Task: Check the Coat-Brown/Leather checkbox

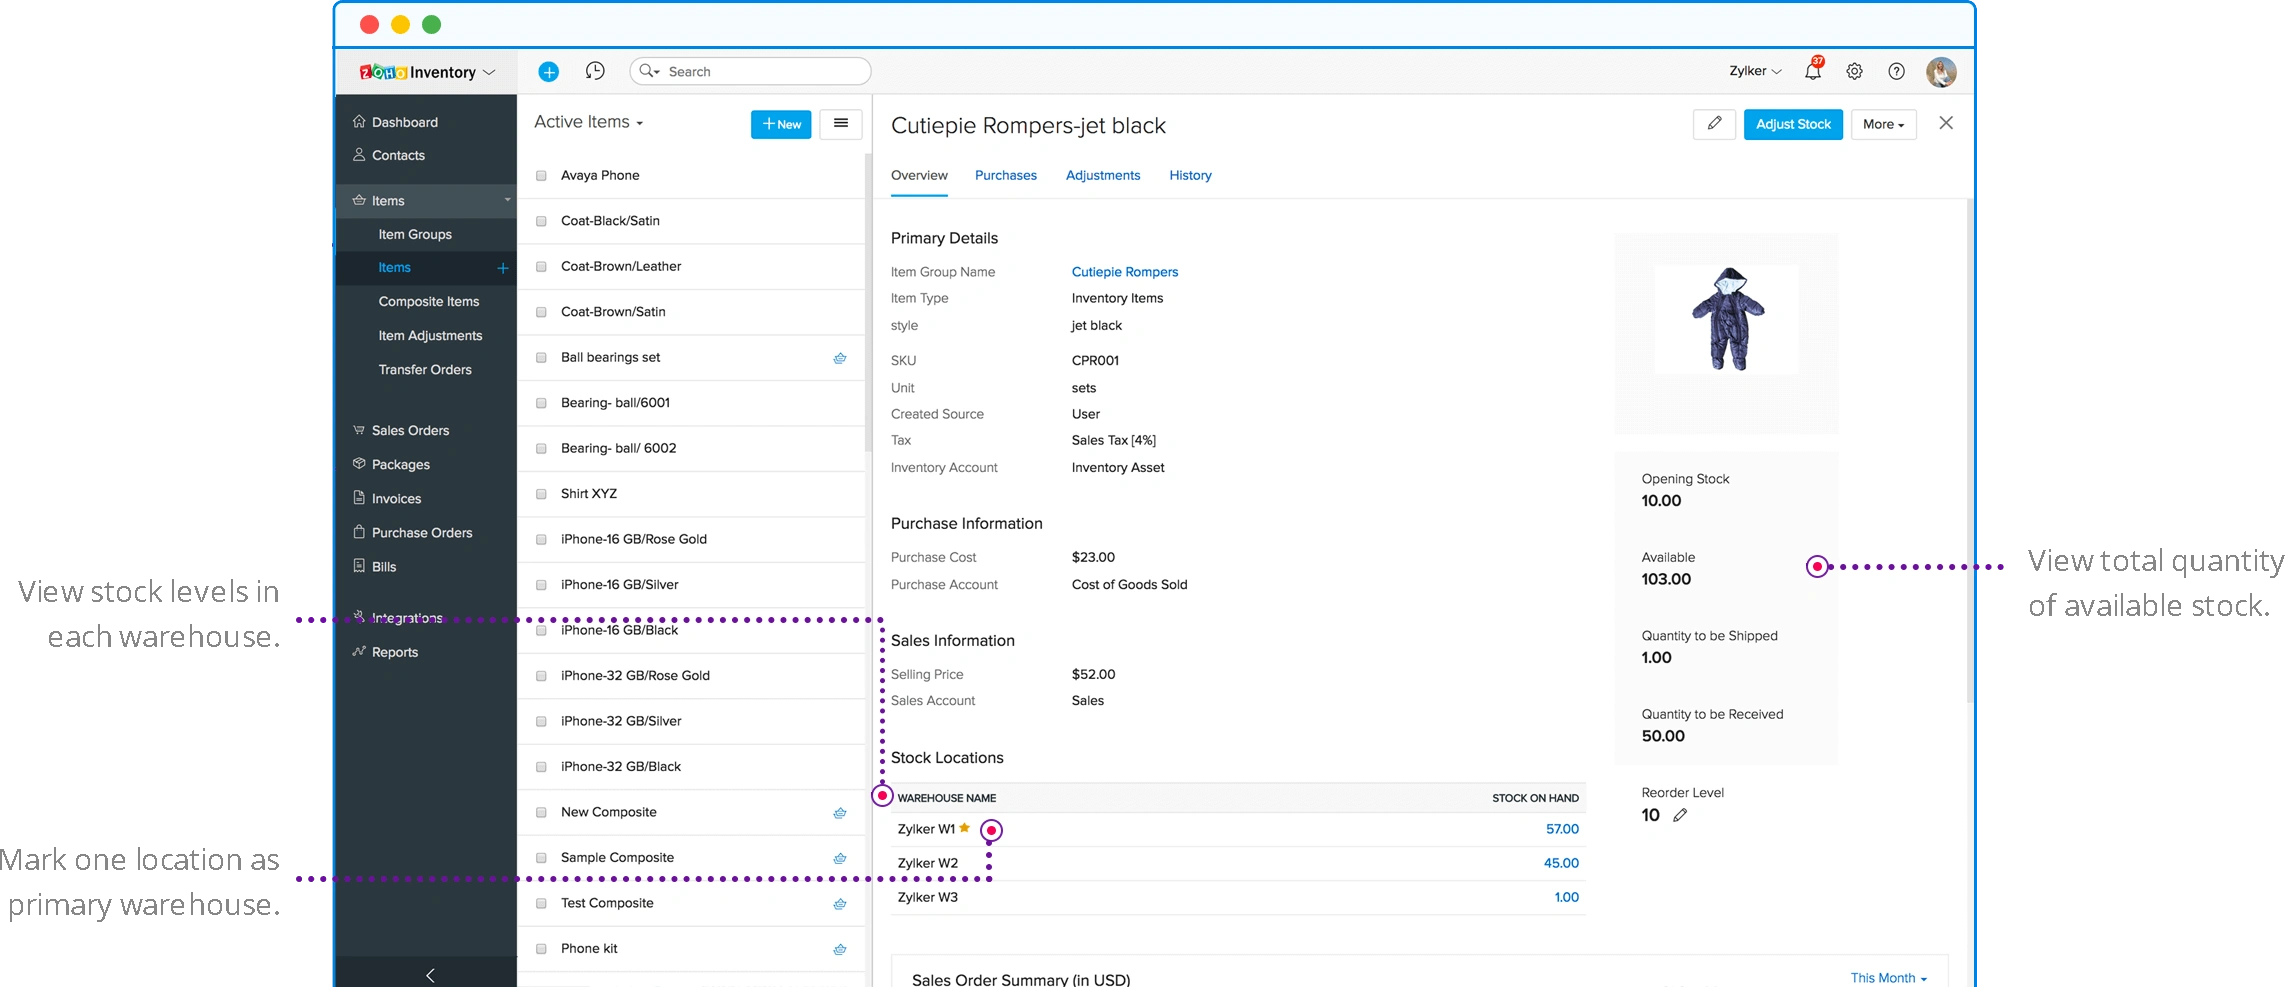Action: click(x=541, y=267)
